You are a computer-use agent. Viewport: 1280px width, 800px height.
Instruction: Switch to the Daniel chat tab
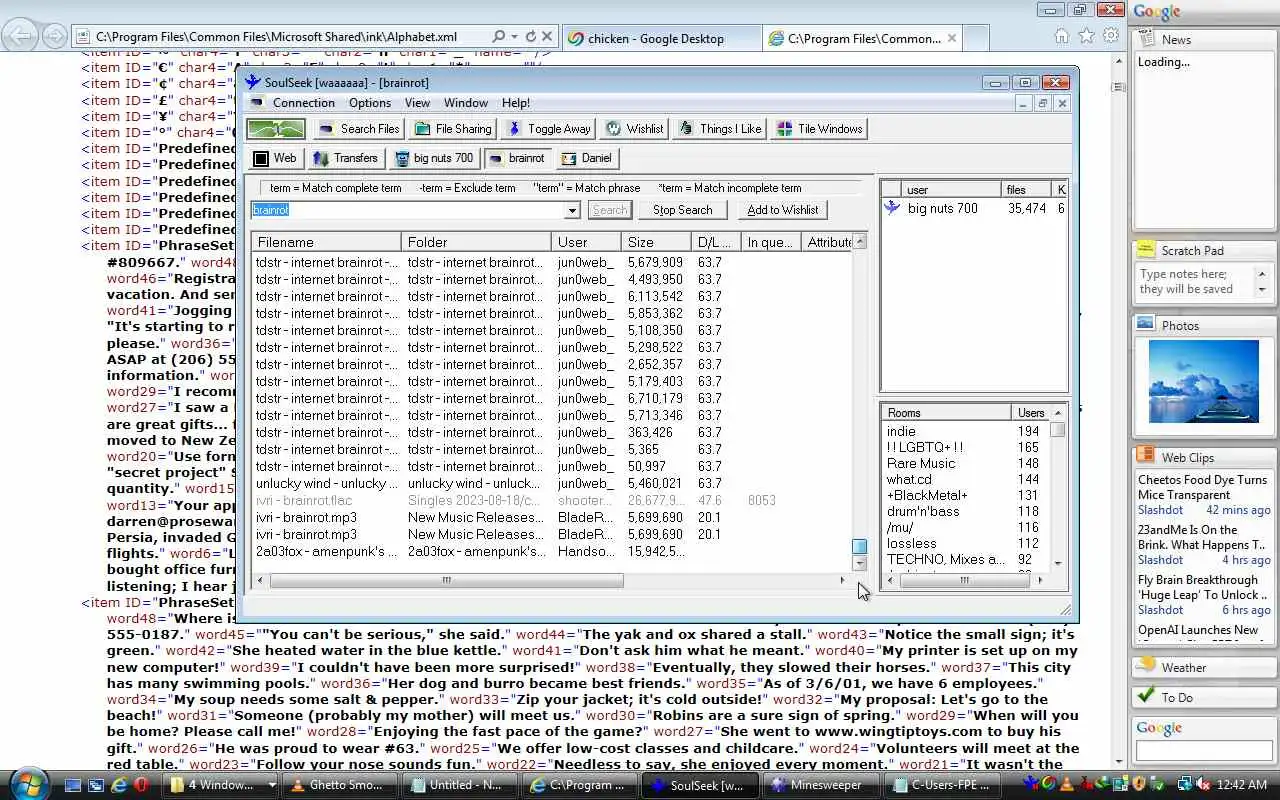586,158
